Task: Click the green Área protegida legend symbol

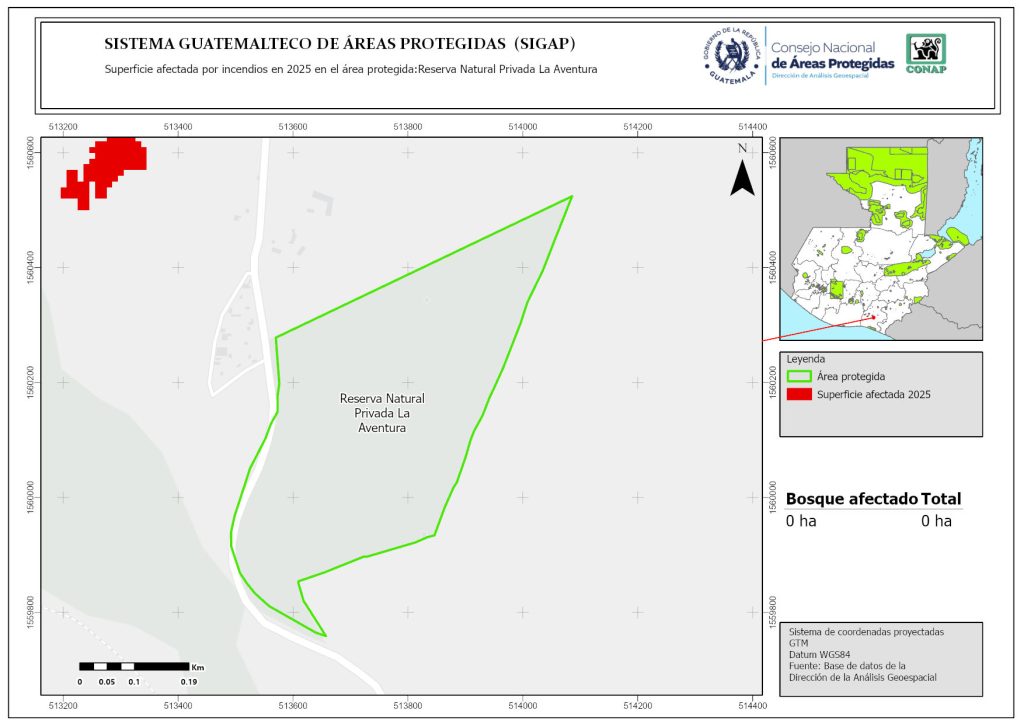Action: coord(798,376)
